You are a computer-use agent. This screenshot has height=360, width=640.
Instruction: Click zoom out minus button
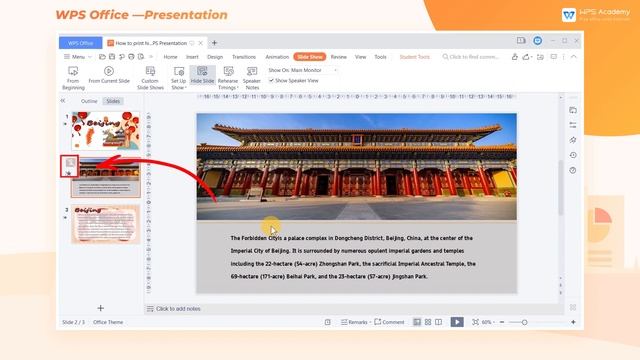pos(502,322)
